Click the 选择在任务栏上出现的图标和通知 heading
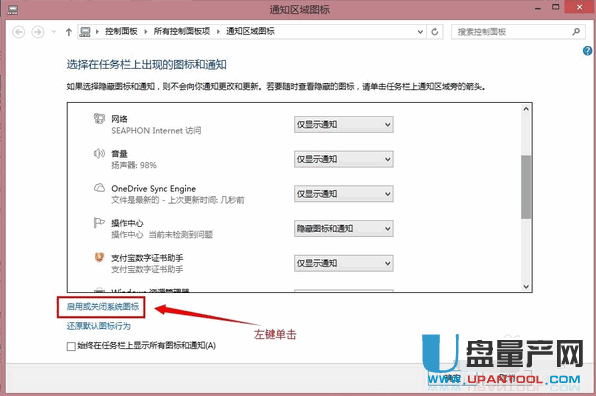The width and height of the screenshot is (596, 396). coord(147,65)
